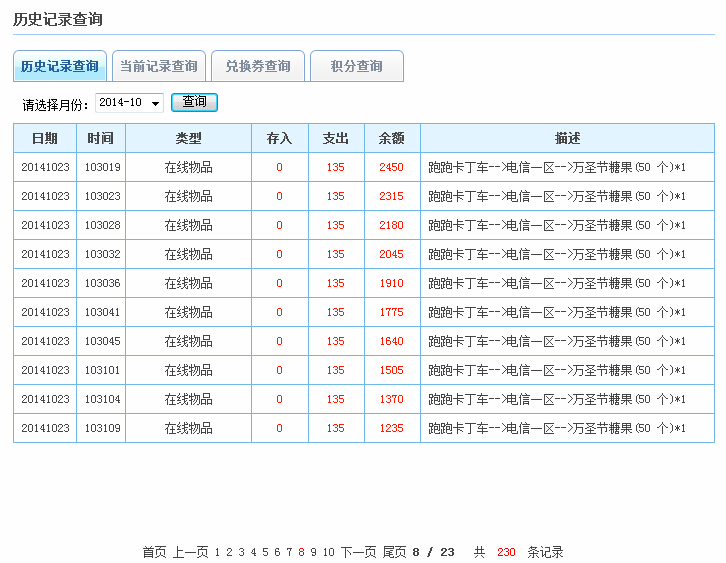Screen dimensions: 726x563
Task: Click the 8 / 23 page indicator
Action: (433, 552)
